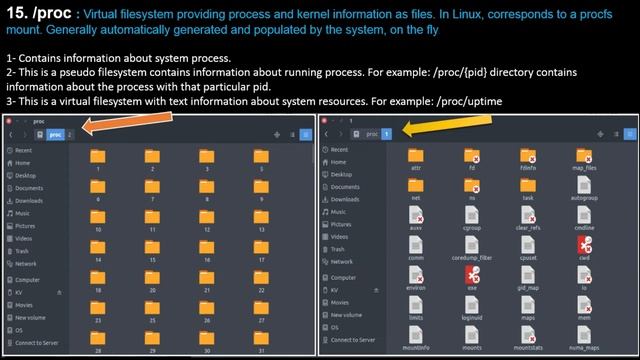Select the cgroup file in the right window
Screen dimensions: 640x360
click(472, 215)
